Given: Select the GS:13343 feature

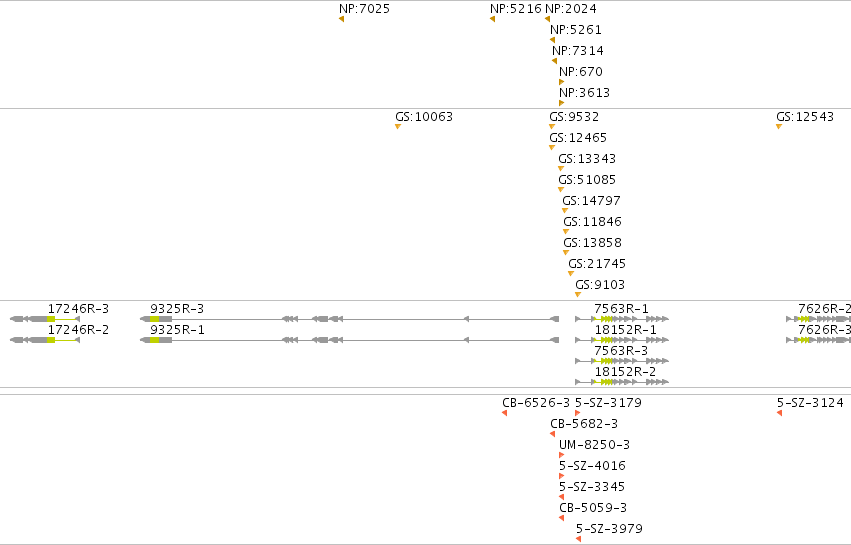Looking at the screenshot, I should click(587, 159).
